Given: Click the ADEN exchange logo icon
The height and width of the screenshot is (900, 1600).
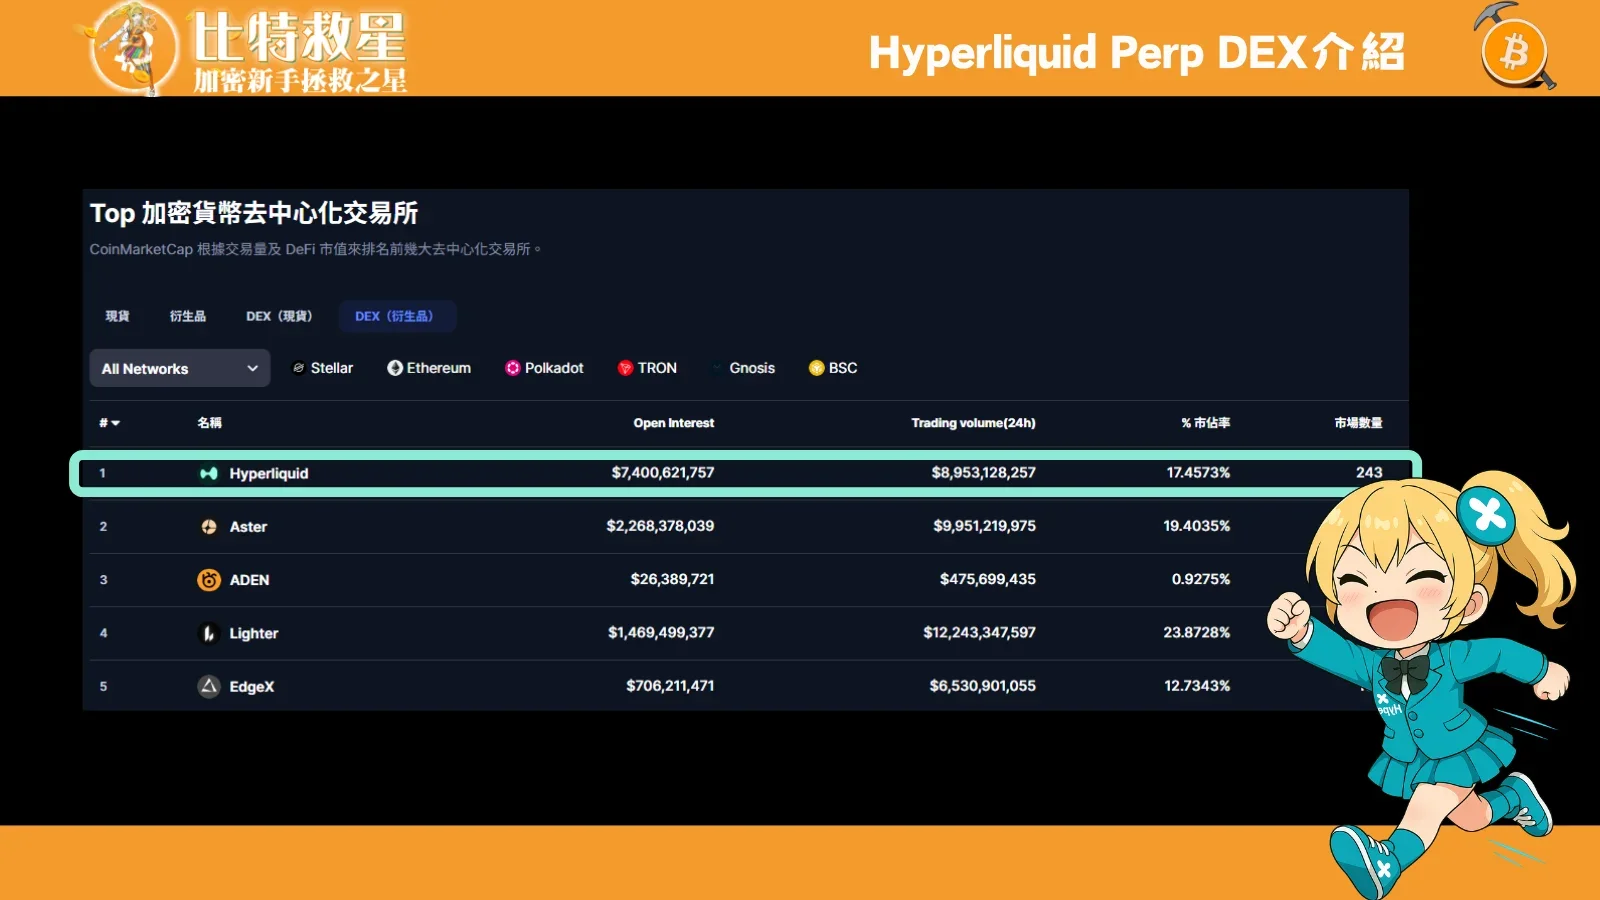Looking at the screenshot, I should tap(209, 580).
